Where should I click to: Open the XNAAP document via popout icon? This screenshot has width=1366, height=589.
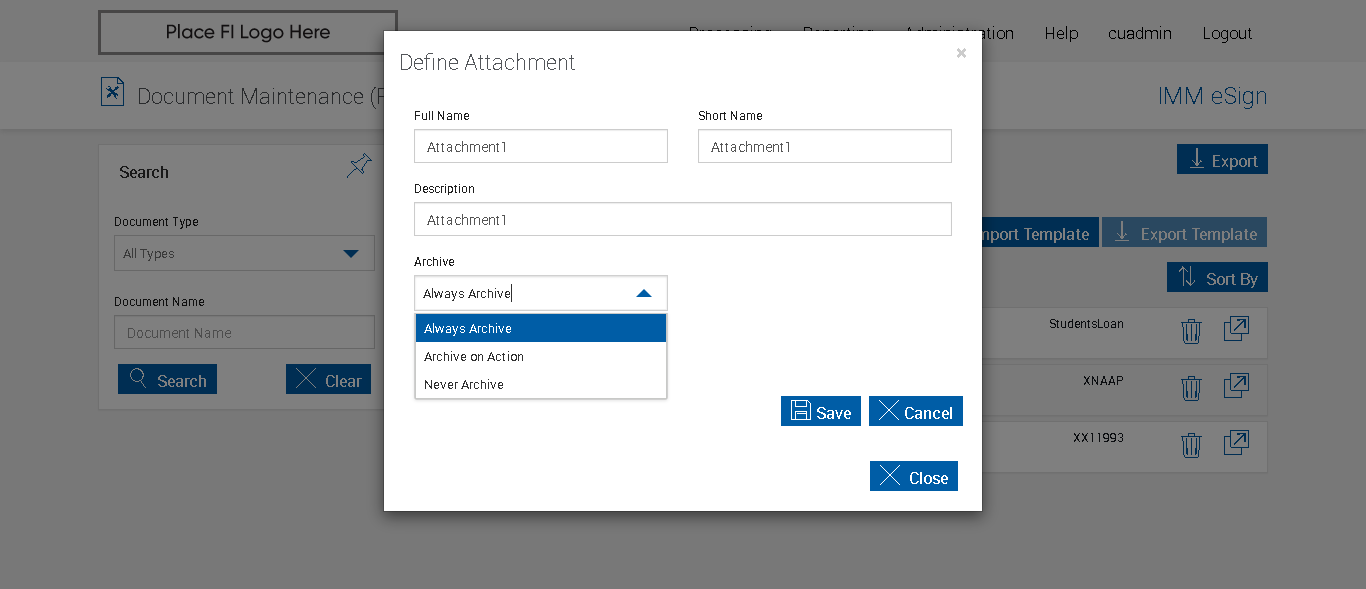click(x=1236, y=386)
